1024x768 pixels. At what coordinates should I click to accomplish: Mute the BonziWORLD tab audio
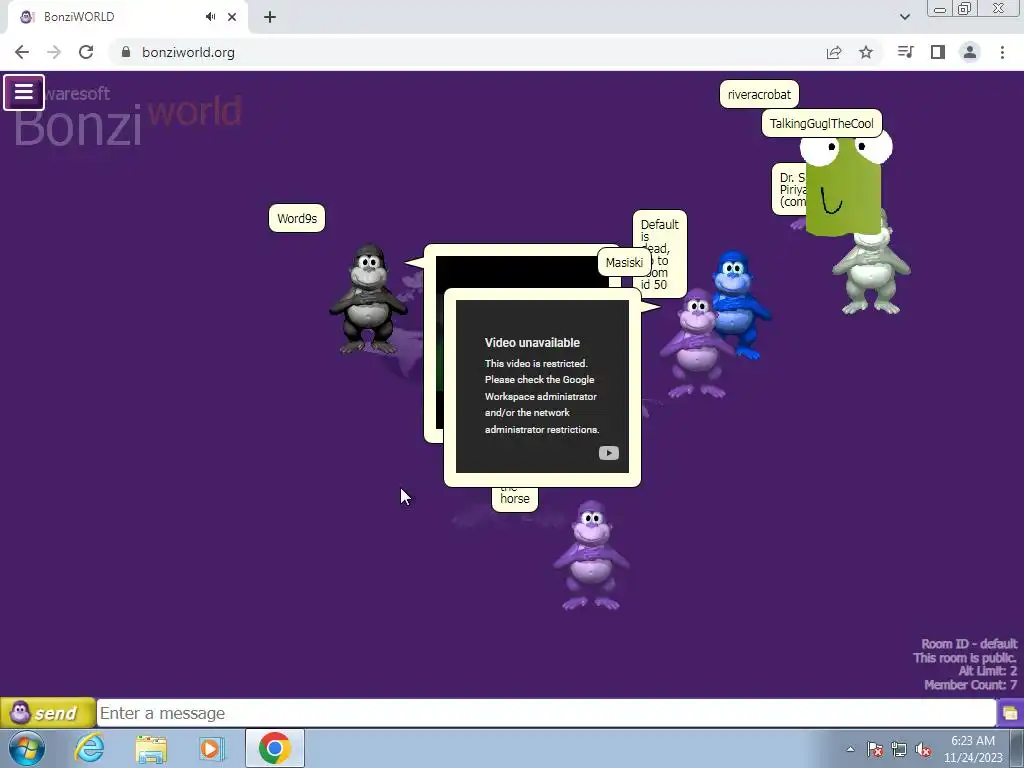(210, 17)
